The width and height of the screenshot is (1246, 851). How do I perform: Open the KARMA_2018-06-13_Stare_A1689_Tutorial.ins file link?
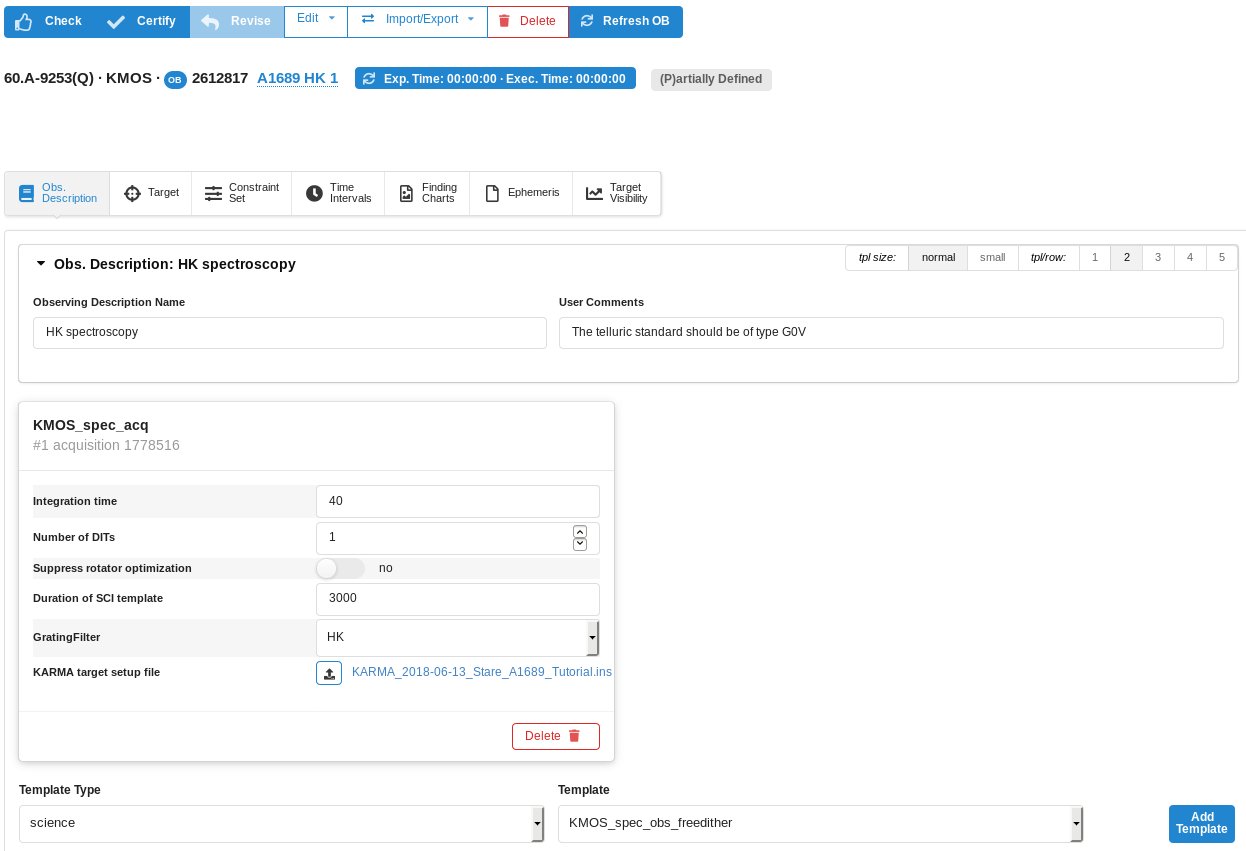coord(481,672)
